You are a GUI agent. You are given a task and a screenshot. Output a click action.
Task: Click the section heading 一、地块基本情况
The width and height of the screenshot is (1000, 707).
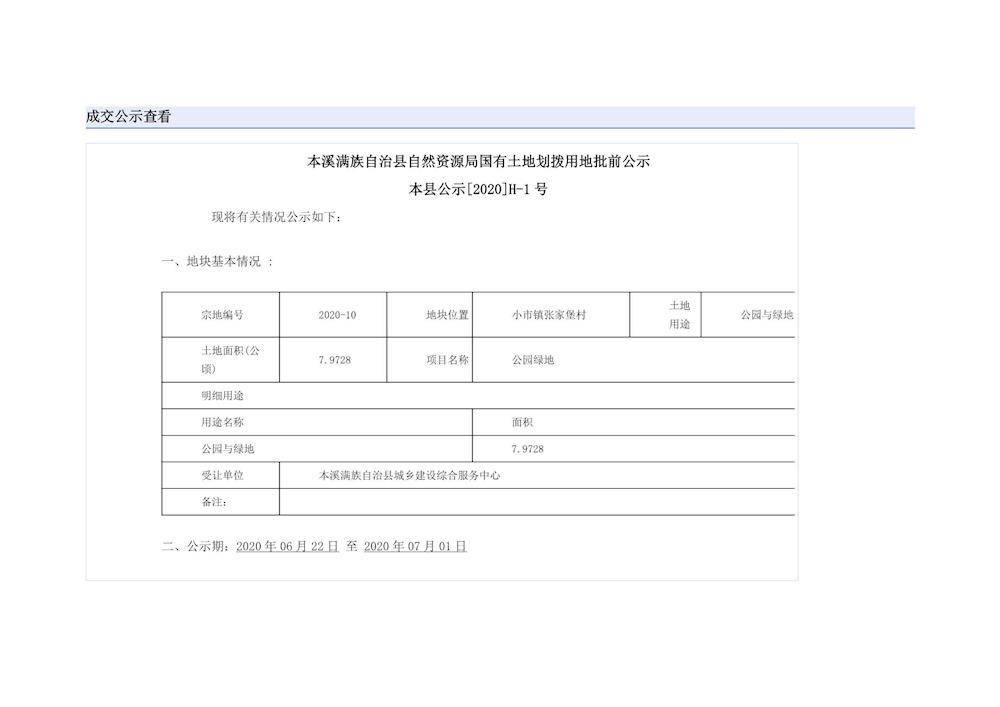pyautogui.click(x=217, y=261)
